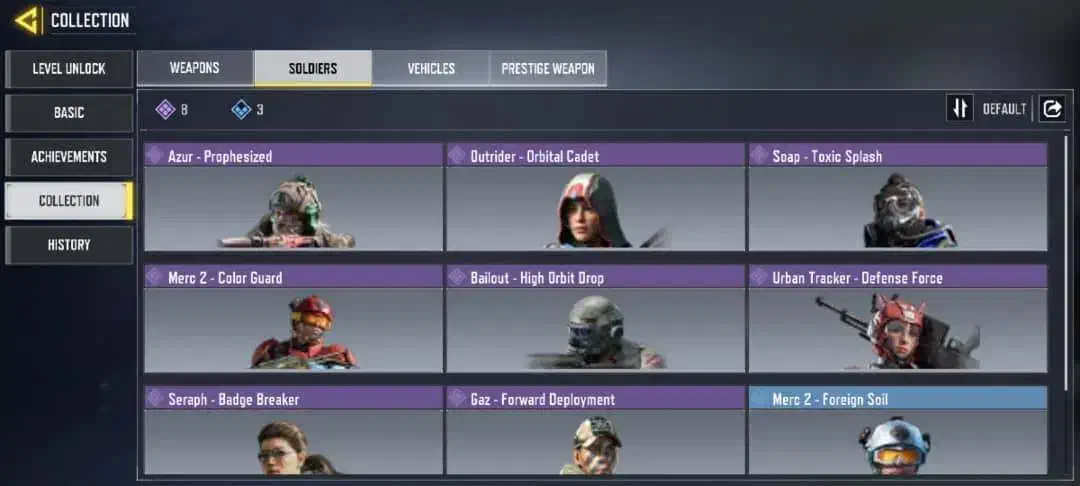Open the Prestige Weapon tab
The image size is (1080, 486).
point(548,68)
